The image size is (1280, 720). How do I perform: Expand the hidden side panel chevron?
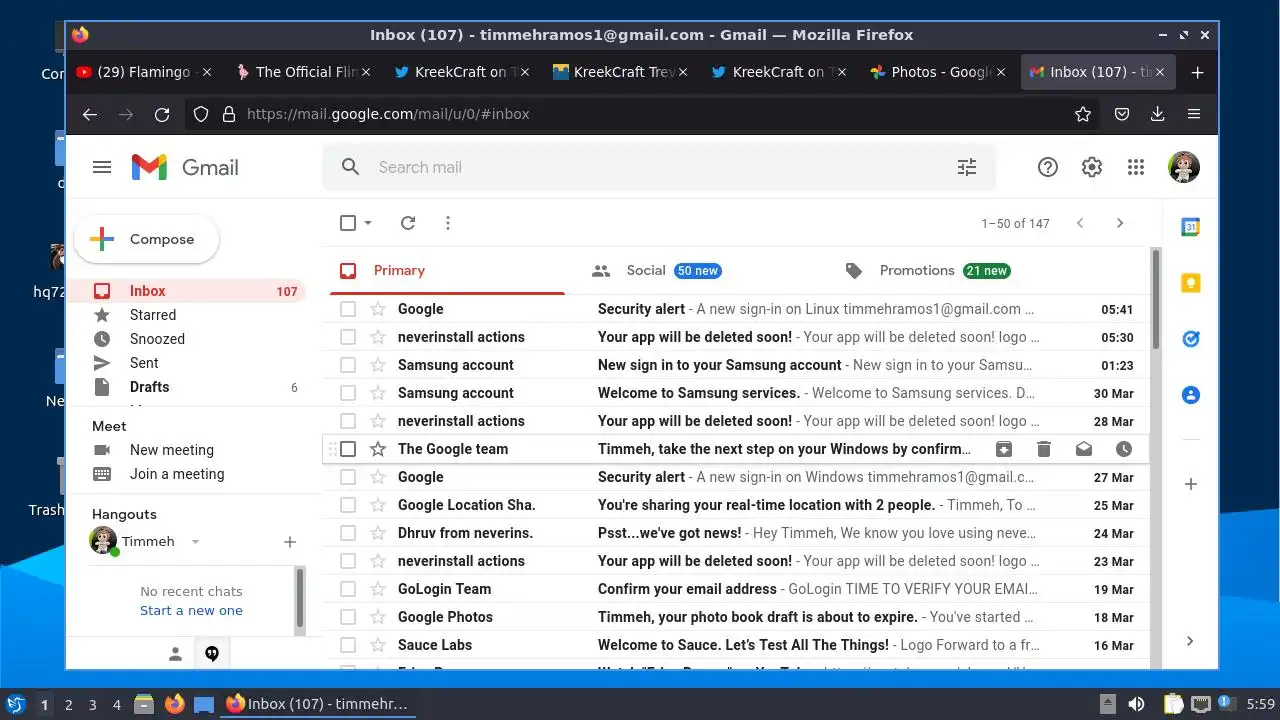[1190, 641]
